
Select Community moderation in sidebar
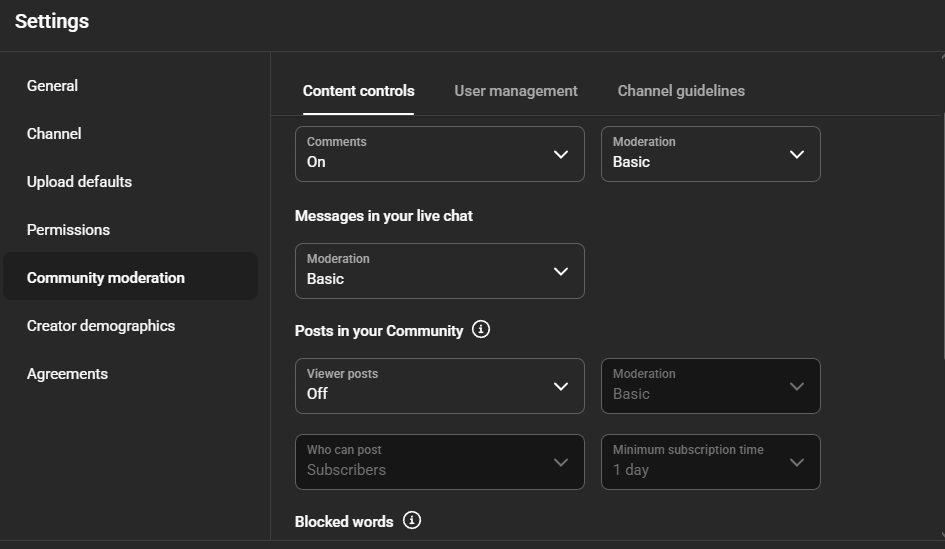pyautogui.click(x=130, y=276)
